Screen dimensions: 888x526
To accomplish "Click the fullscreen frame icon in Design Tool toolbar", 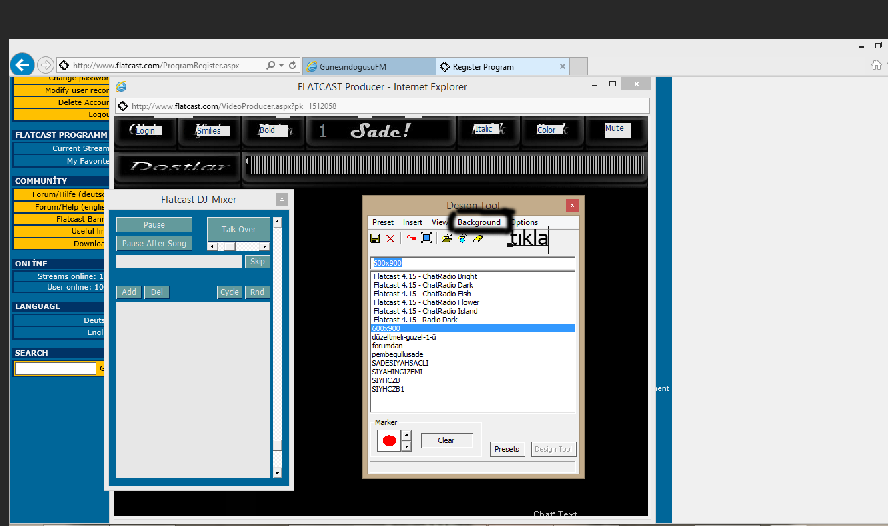I will (x=426, y=238).
